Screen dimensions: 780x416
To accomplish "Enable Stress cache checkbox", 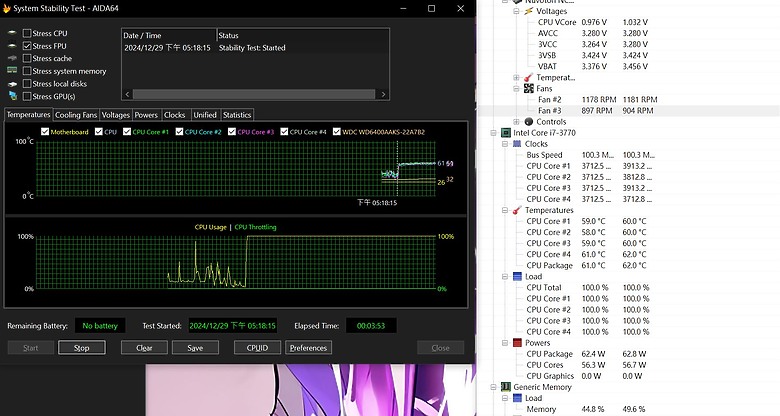I will coord(27,58).
